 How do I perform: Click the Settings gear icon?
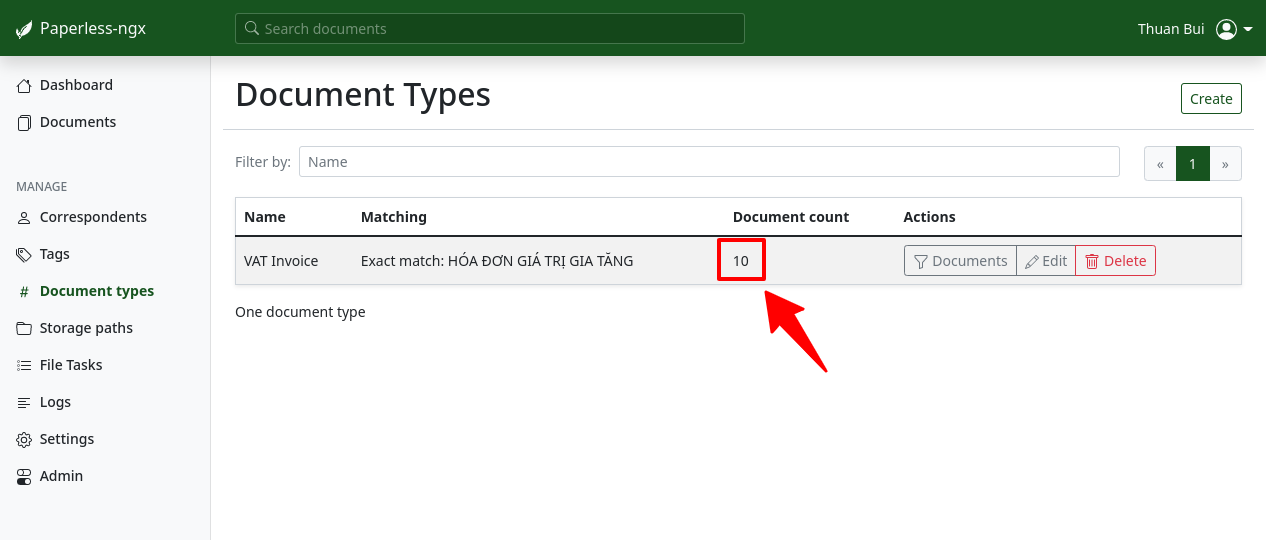pos(24,440)
